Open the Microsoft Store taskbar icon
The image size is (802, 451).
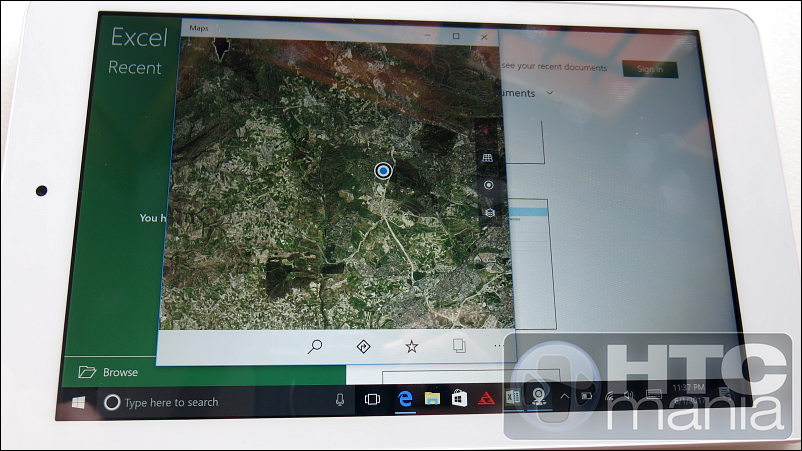click(x=459, y=397)
